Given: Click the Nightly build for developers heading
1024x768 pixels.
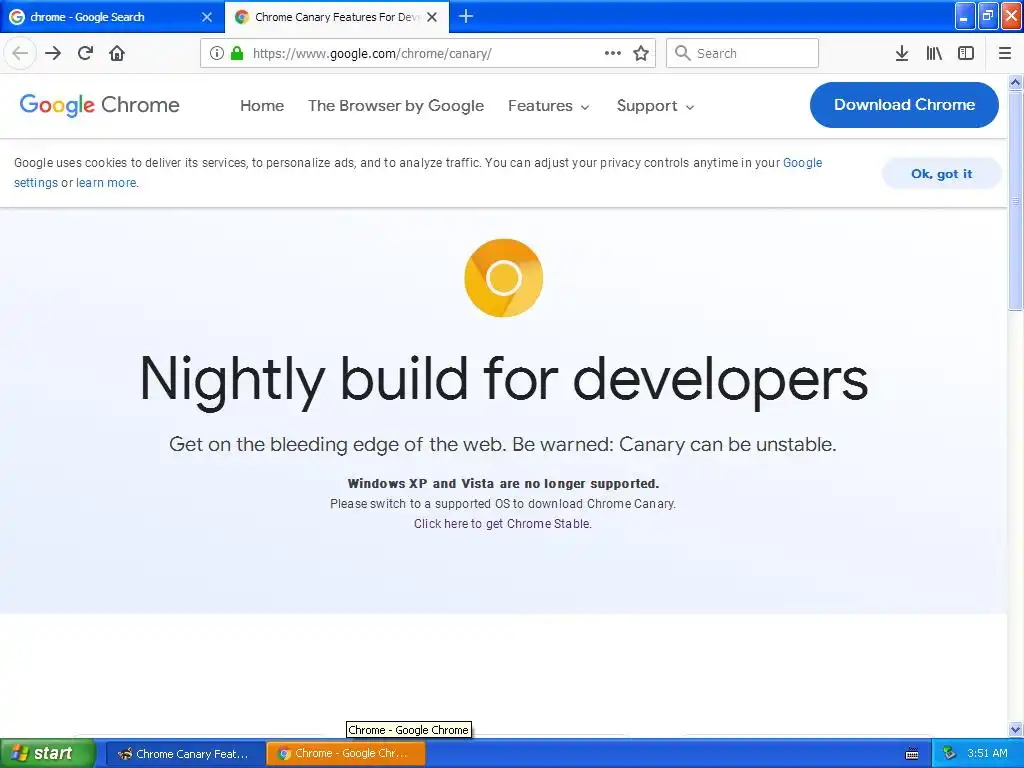Looking at the screenshot, I should 504,381.
